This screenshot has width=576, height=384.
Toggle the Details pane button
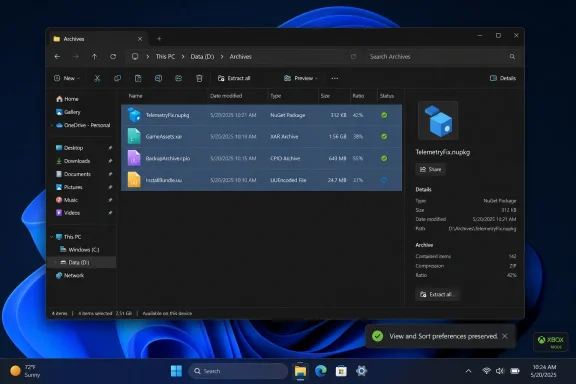pyautogui.click(x=503, y=78)
